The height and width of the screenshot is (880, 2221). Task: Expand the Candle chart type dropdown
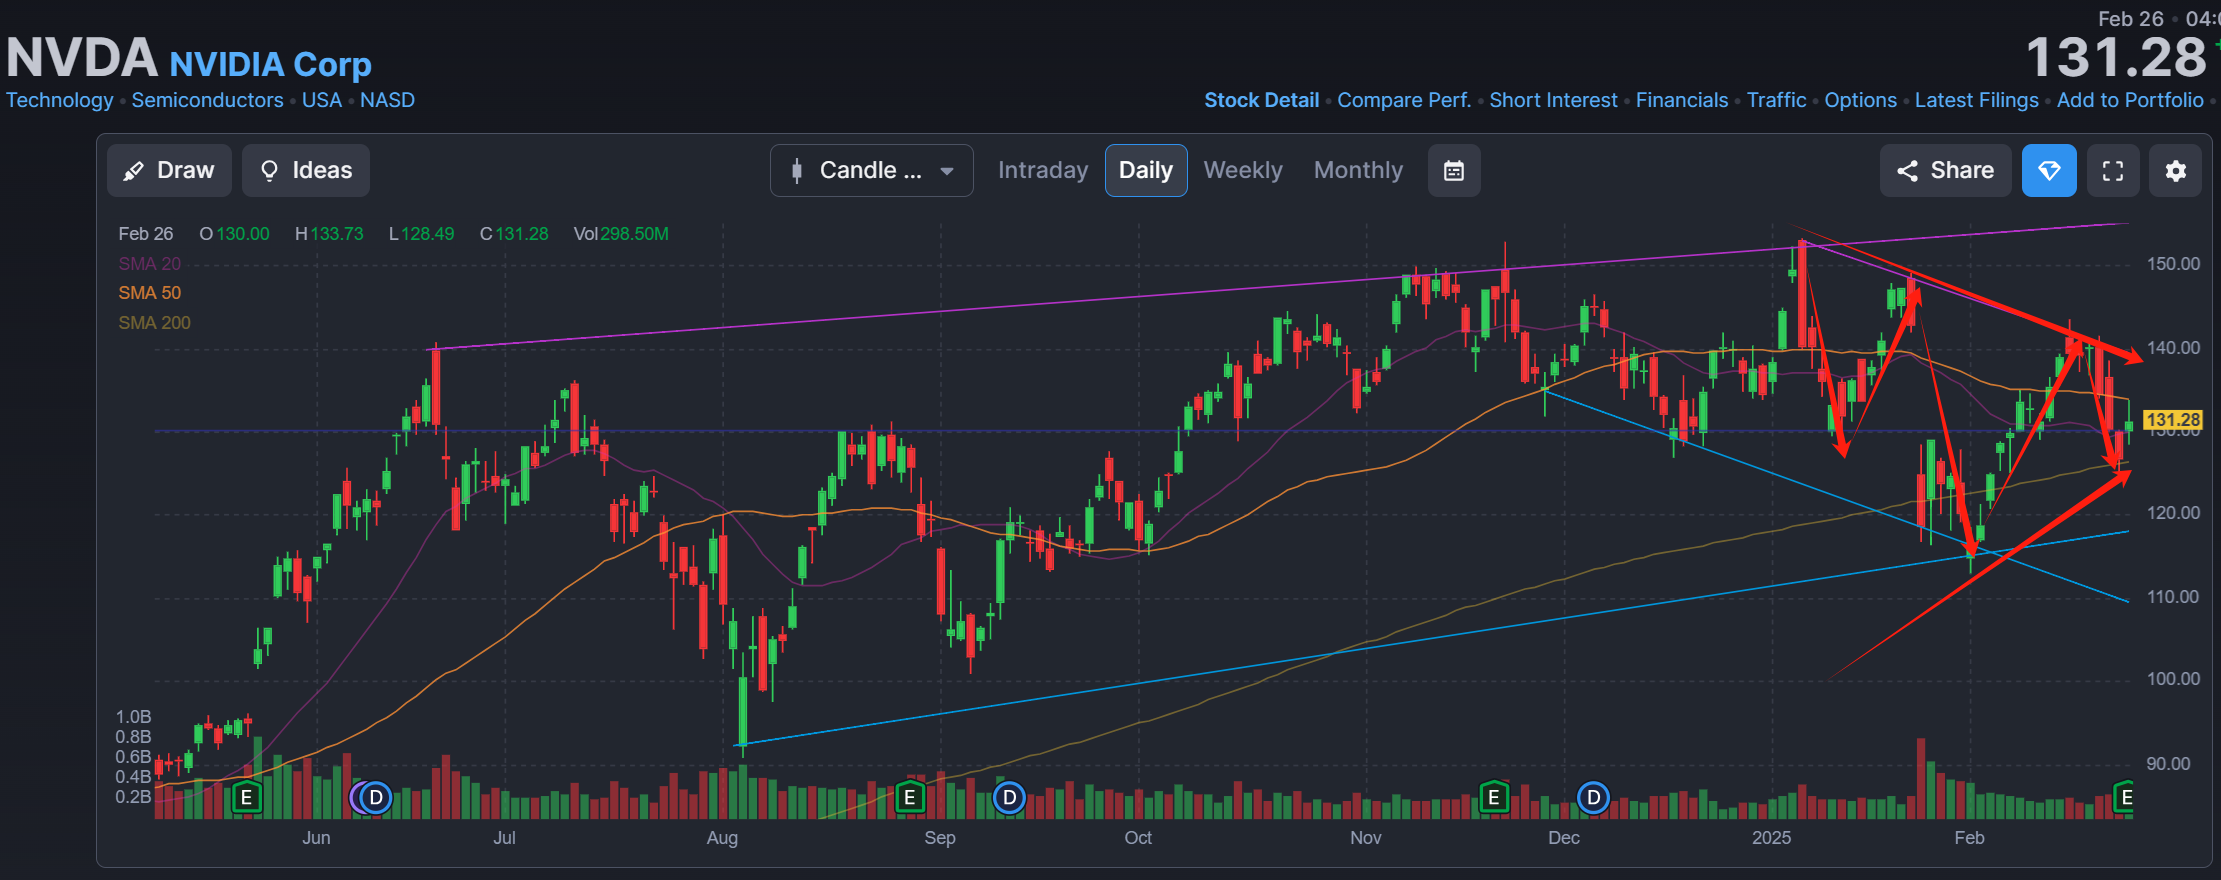click(x=871, y=170)
